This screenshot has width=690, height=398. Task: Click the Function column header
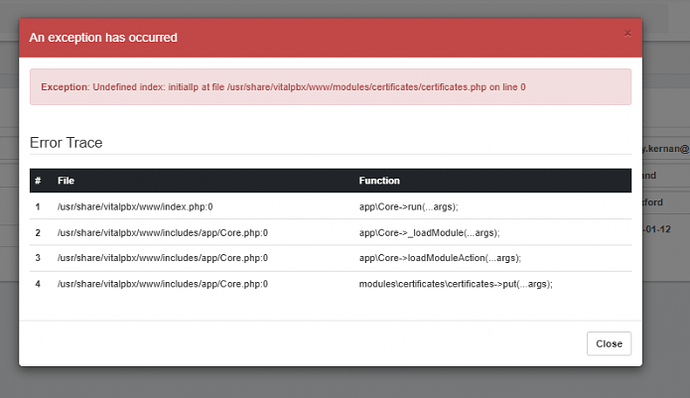click(x=379, y=181)
